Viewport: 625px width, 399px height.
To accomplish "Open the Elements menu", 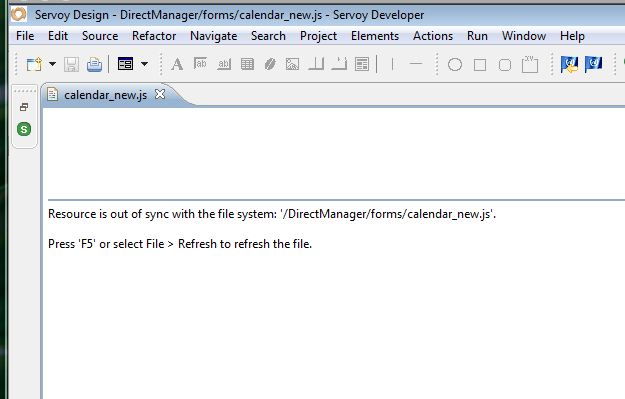I will (375, 36).
